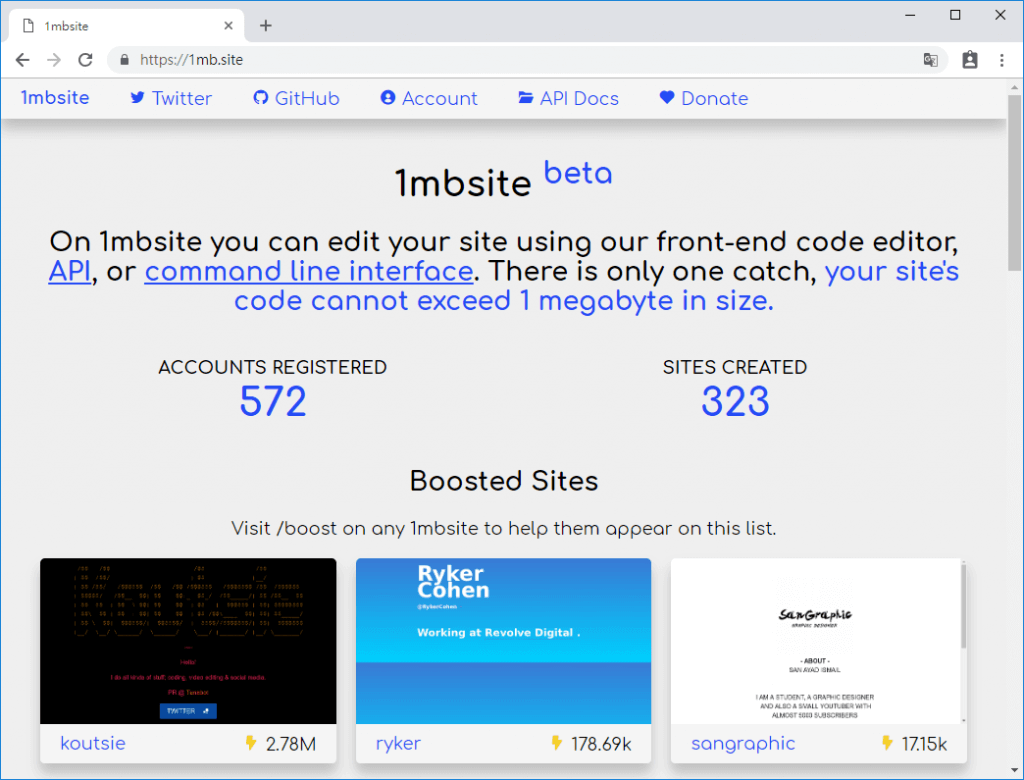Click the Donate heart icon
The height and width of the screenshot is (780, 1024).
(x=665, y=98)
